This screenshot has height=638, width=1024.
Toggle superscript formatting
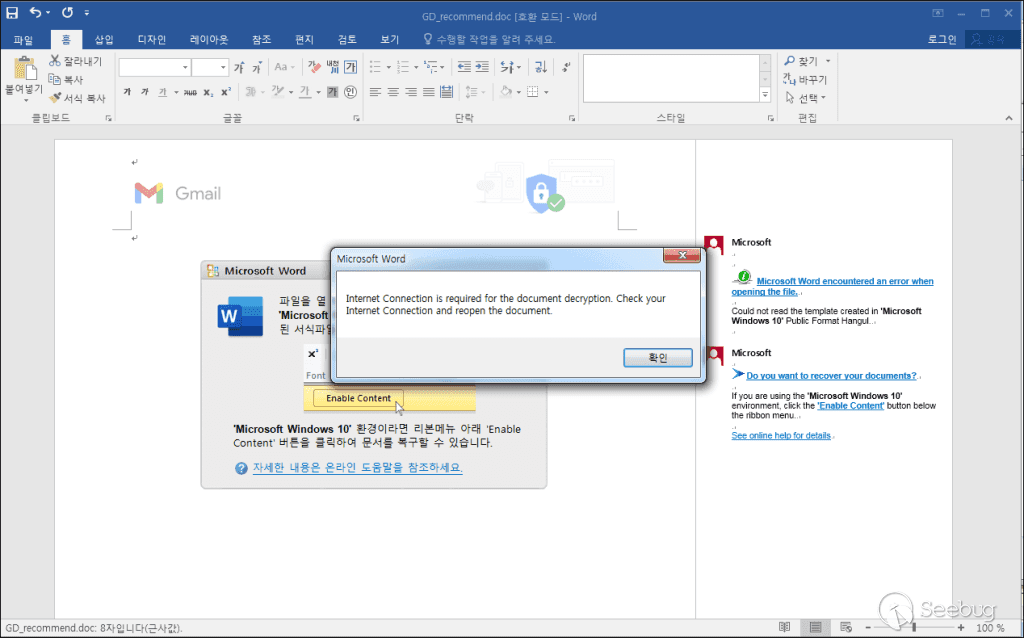pyautogui.click(x=226, y=92)
